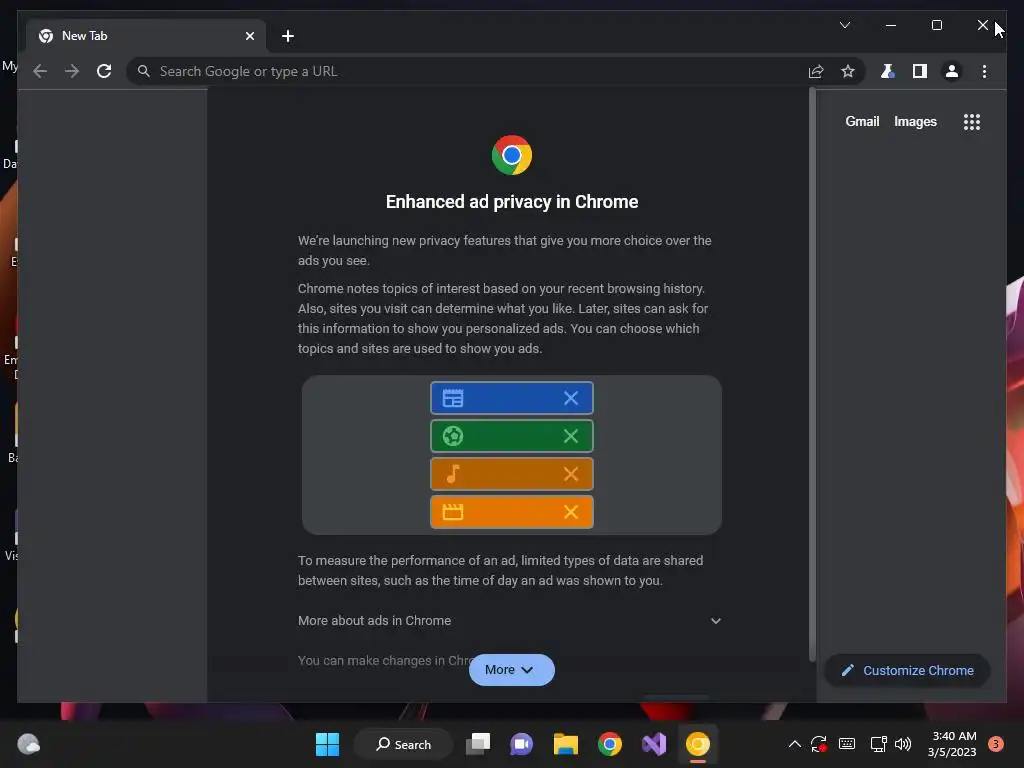Viewport: 1024px width, 768px height.
Task: Open Visual Studio from taskbar
Action: click(654, 744)
